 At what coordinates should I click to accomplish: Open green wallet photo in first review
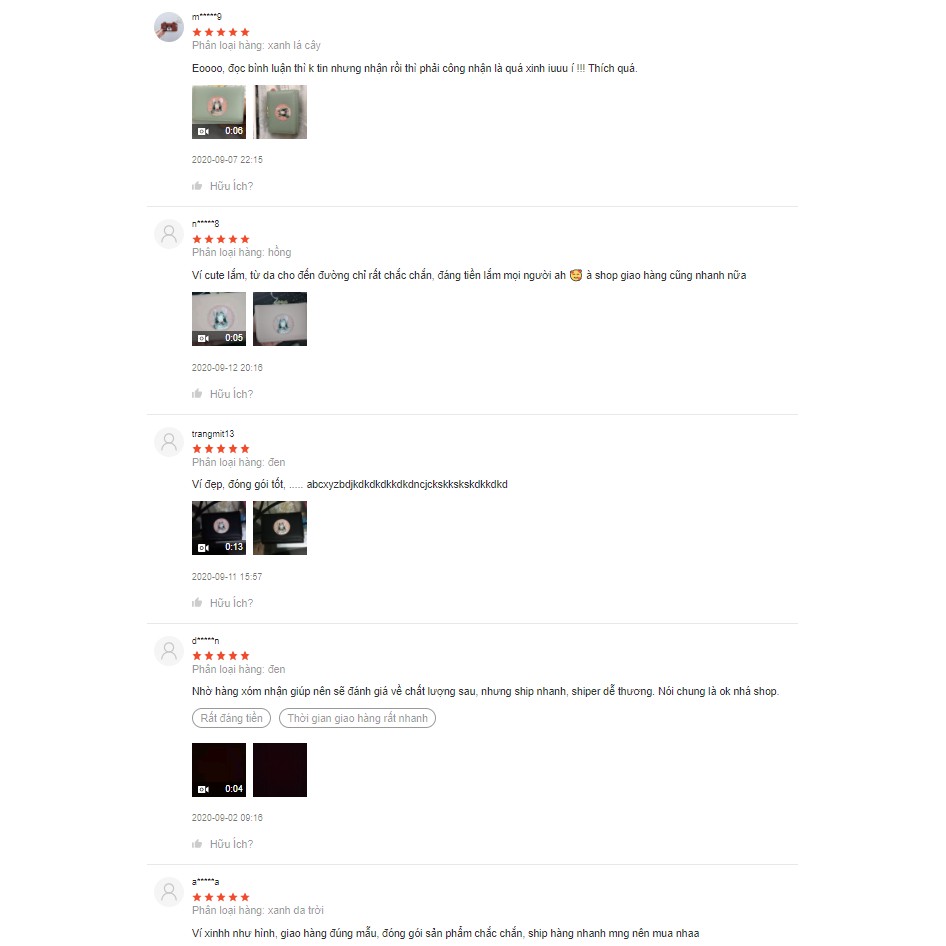pyautogui.click(x=280, y=112)
